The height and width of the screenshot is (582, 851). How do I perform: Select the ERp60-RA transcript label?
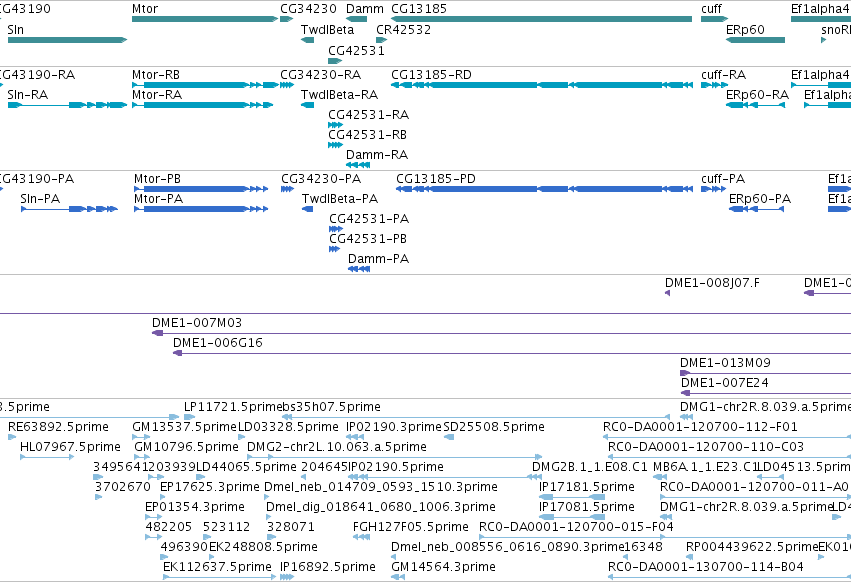[x=758, y=95]
